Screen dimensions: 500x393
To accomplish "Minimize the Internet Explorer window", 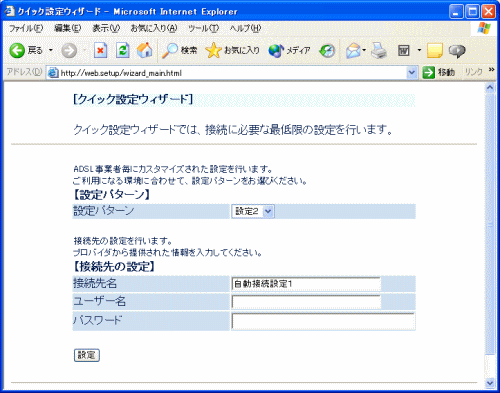I will (456, 12).
